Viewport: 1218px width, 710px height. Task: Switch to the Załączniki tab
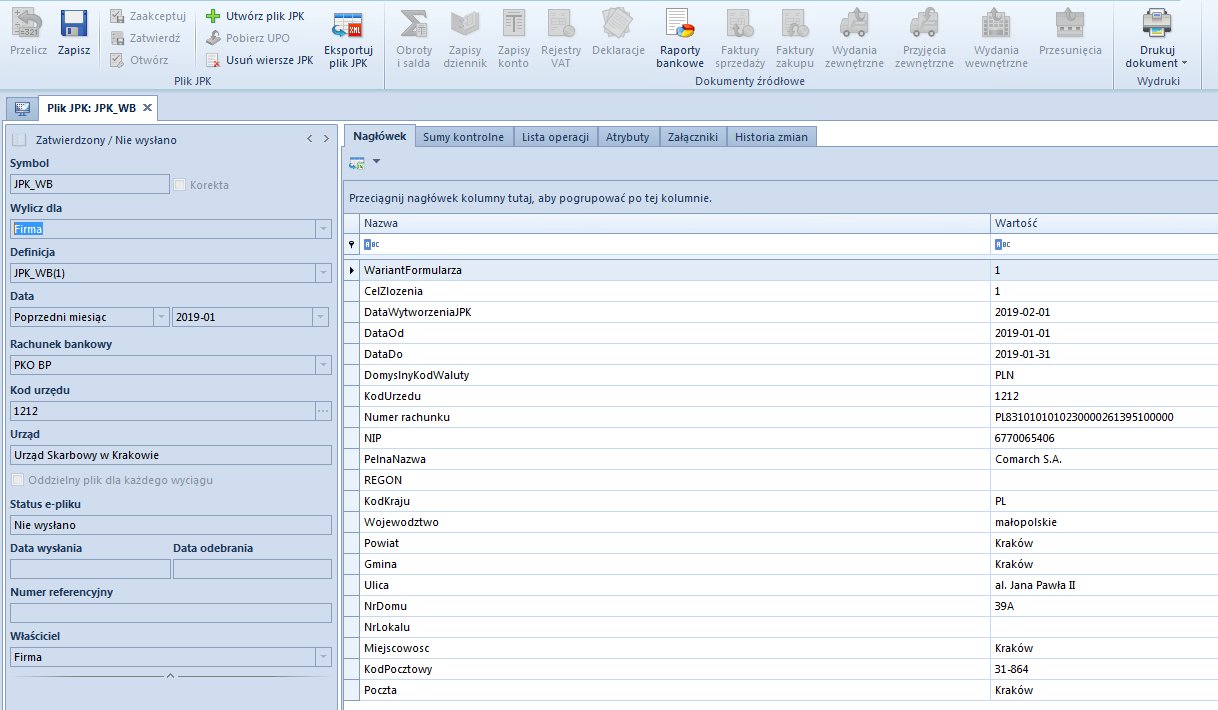pos(692,137)
